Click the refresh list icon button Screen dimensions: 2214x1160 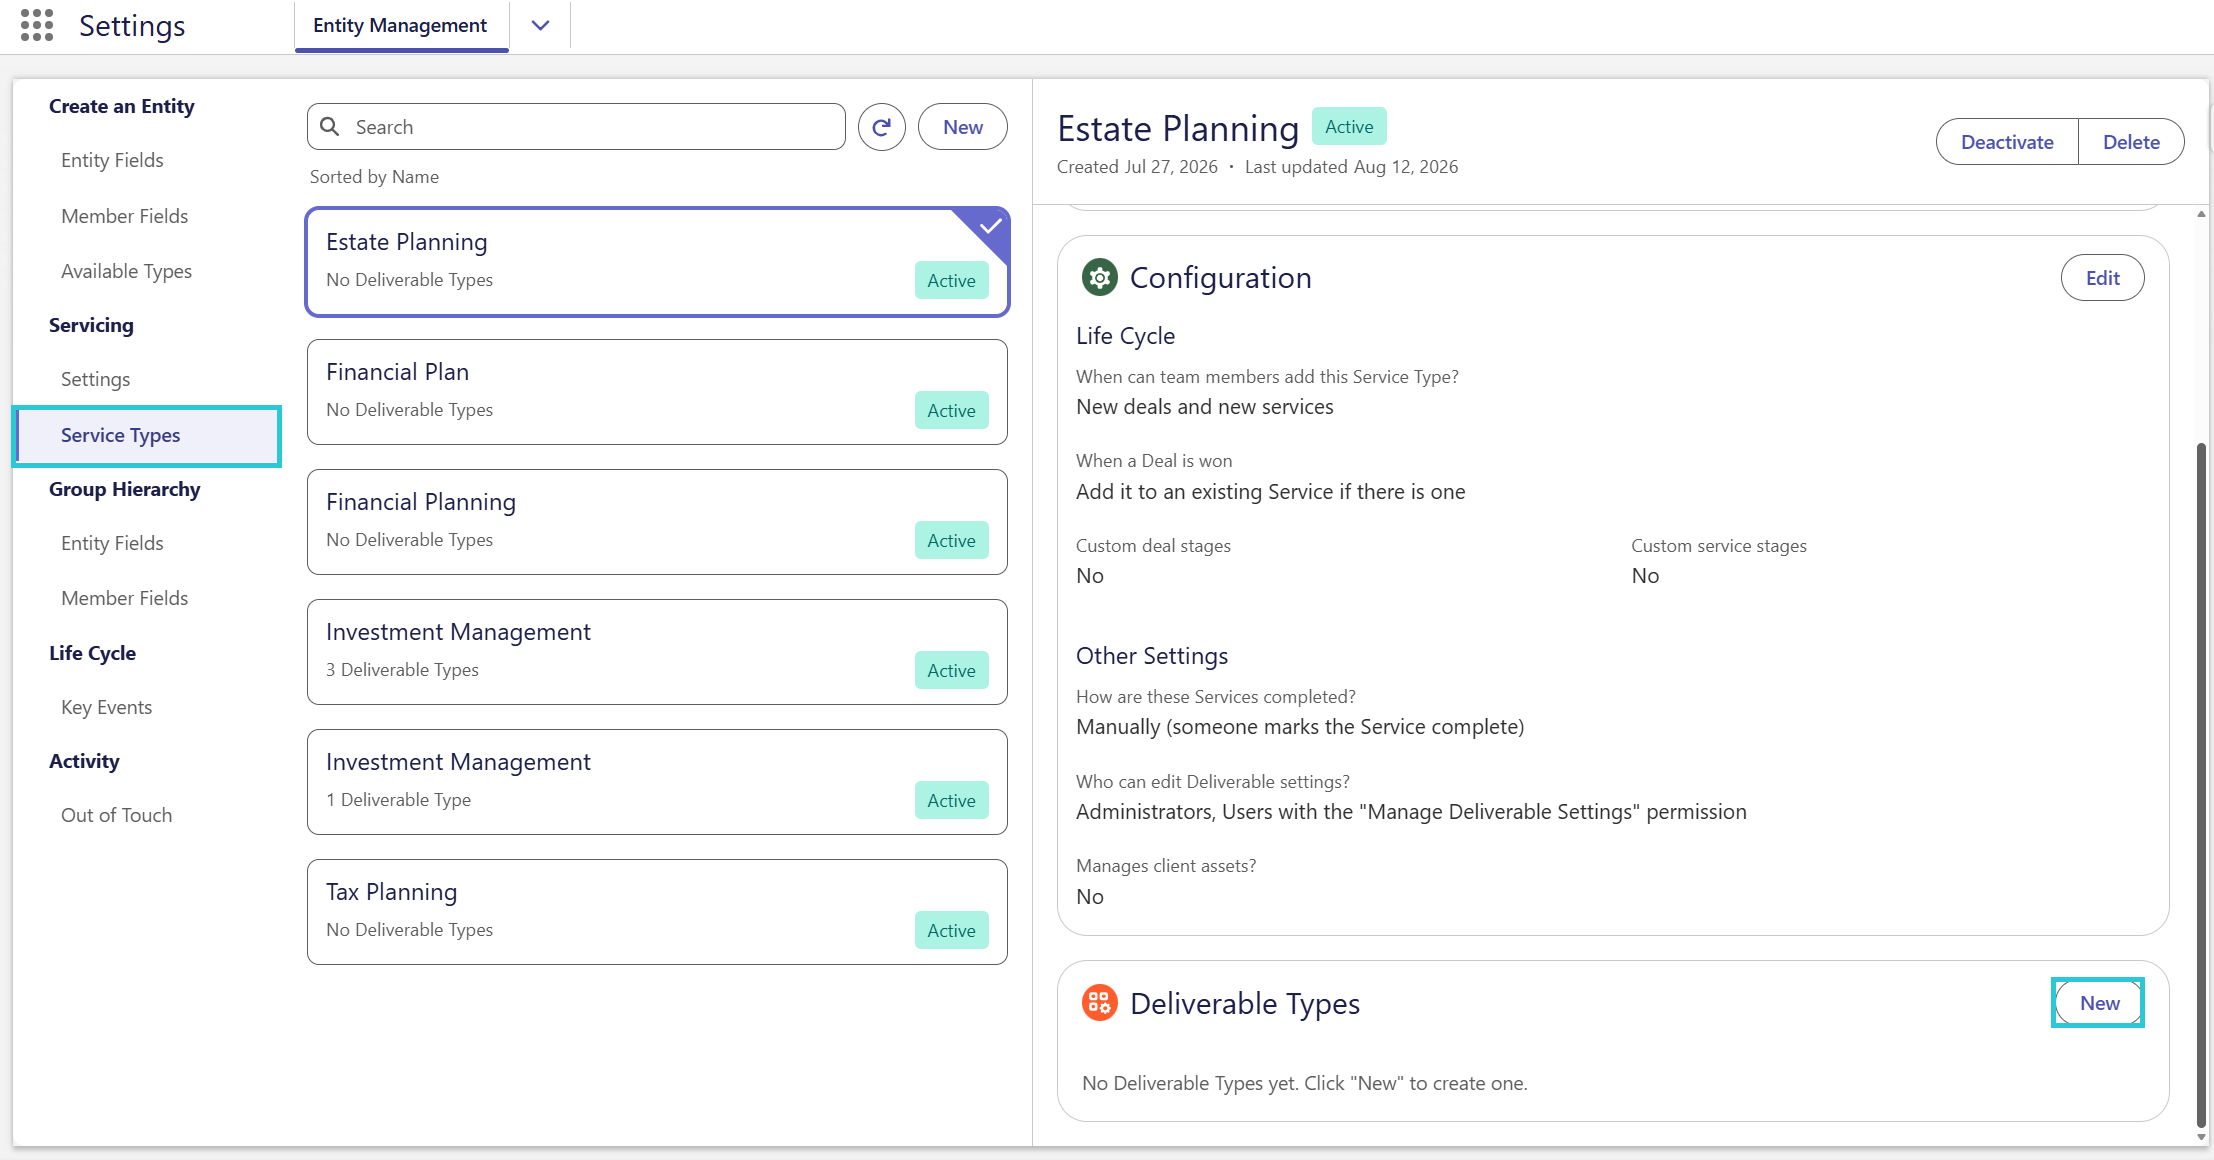881,127
